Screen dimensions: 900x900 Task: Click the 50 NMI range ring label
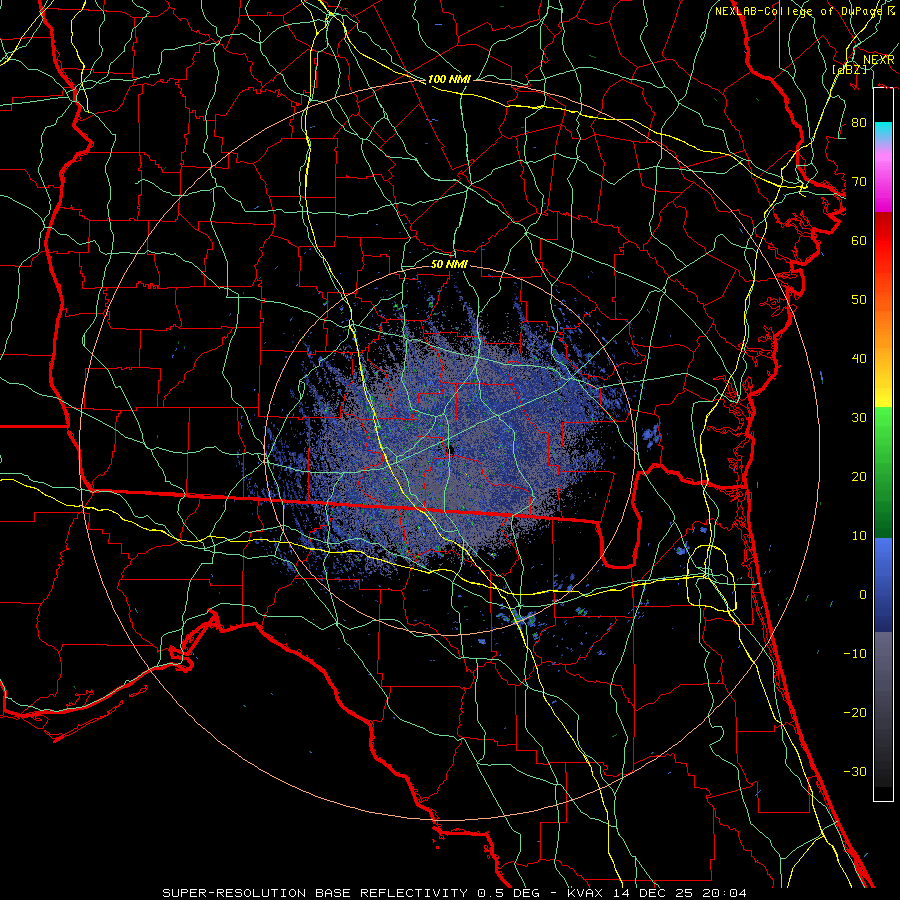coord(449,264)
